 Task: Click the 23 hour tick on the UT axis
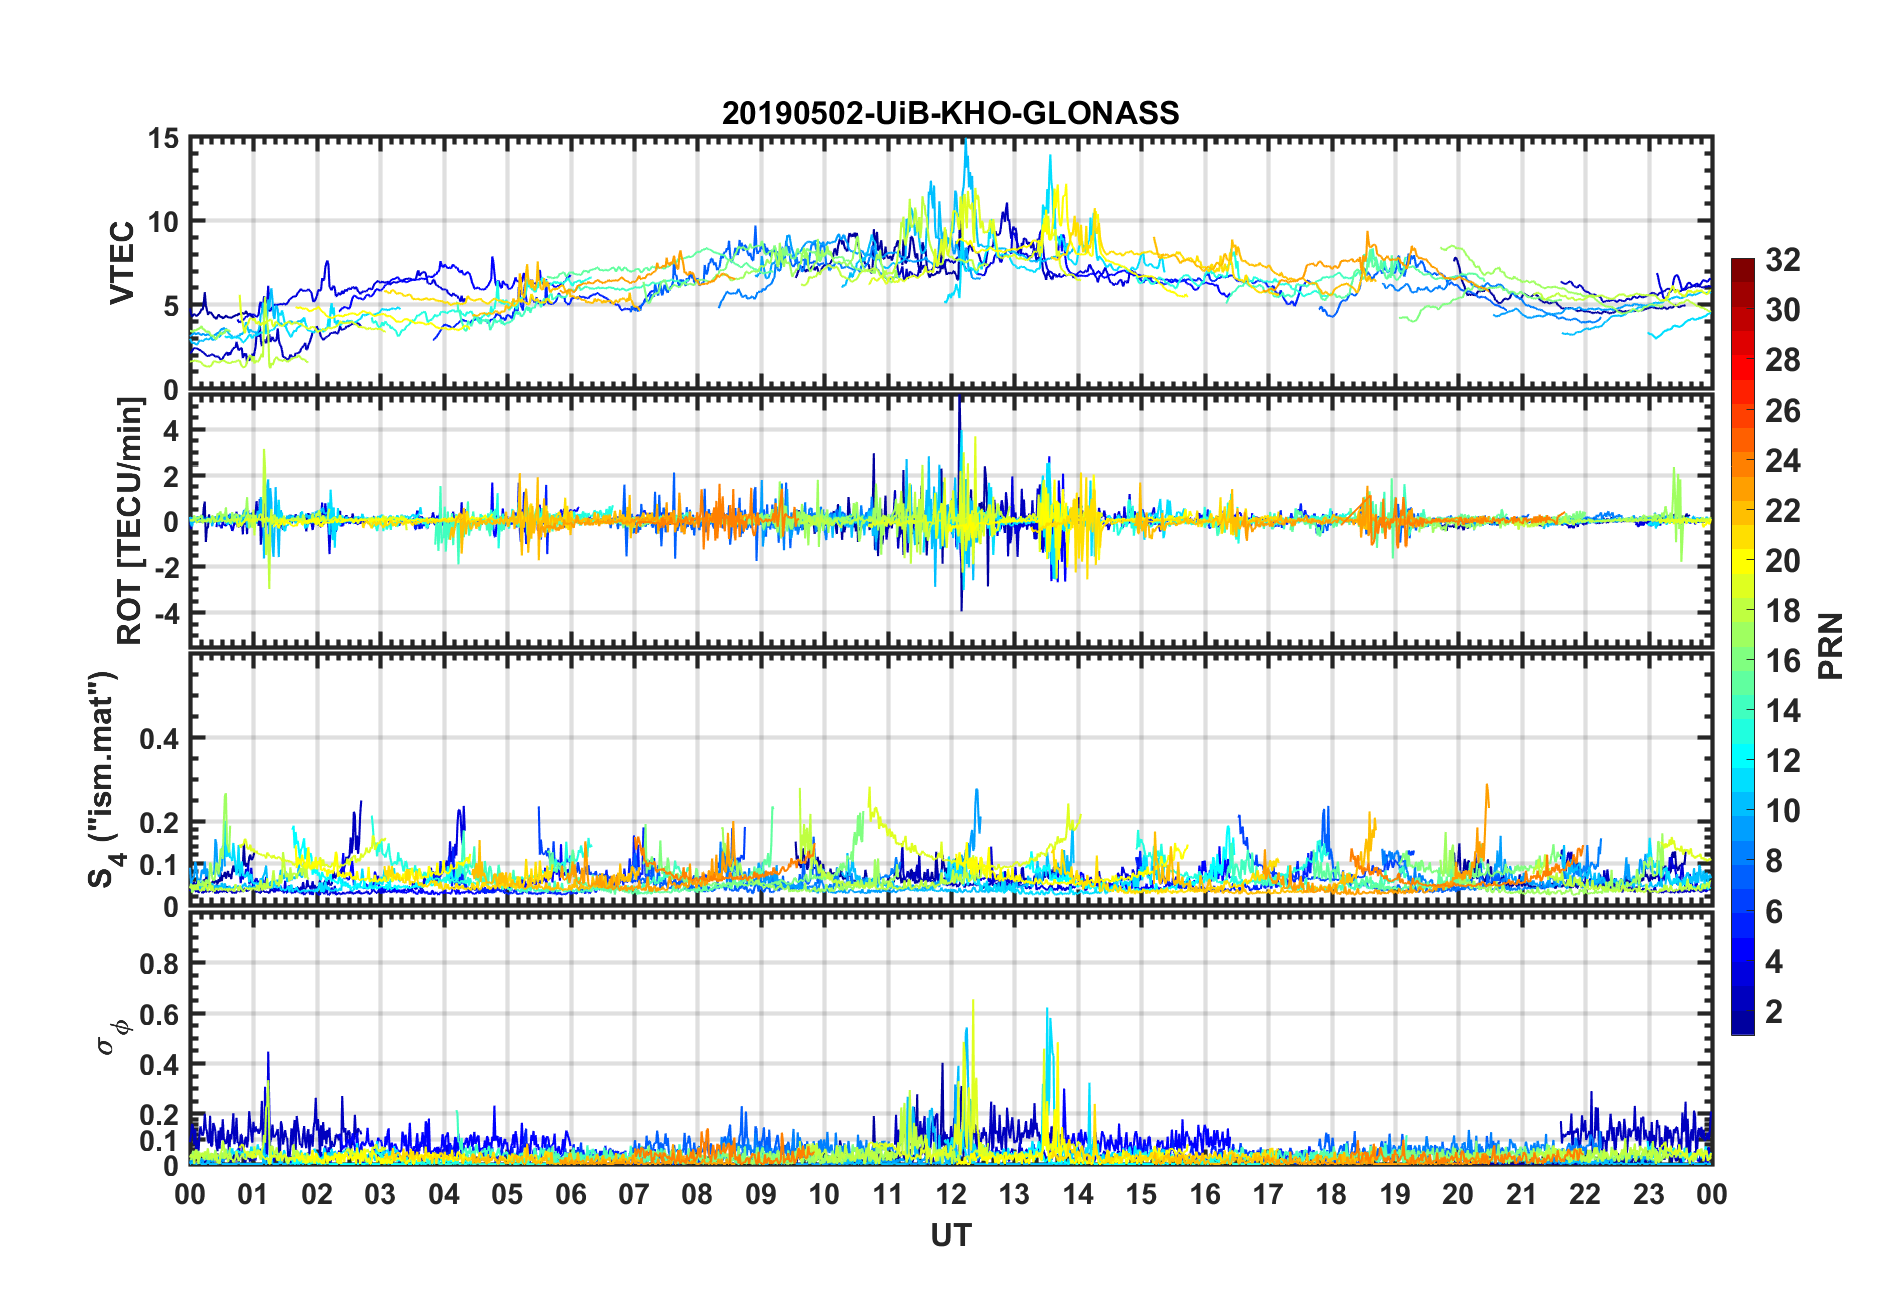tap(1648, 1194)
